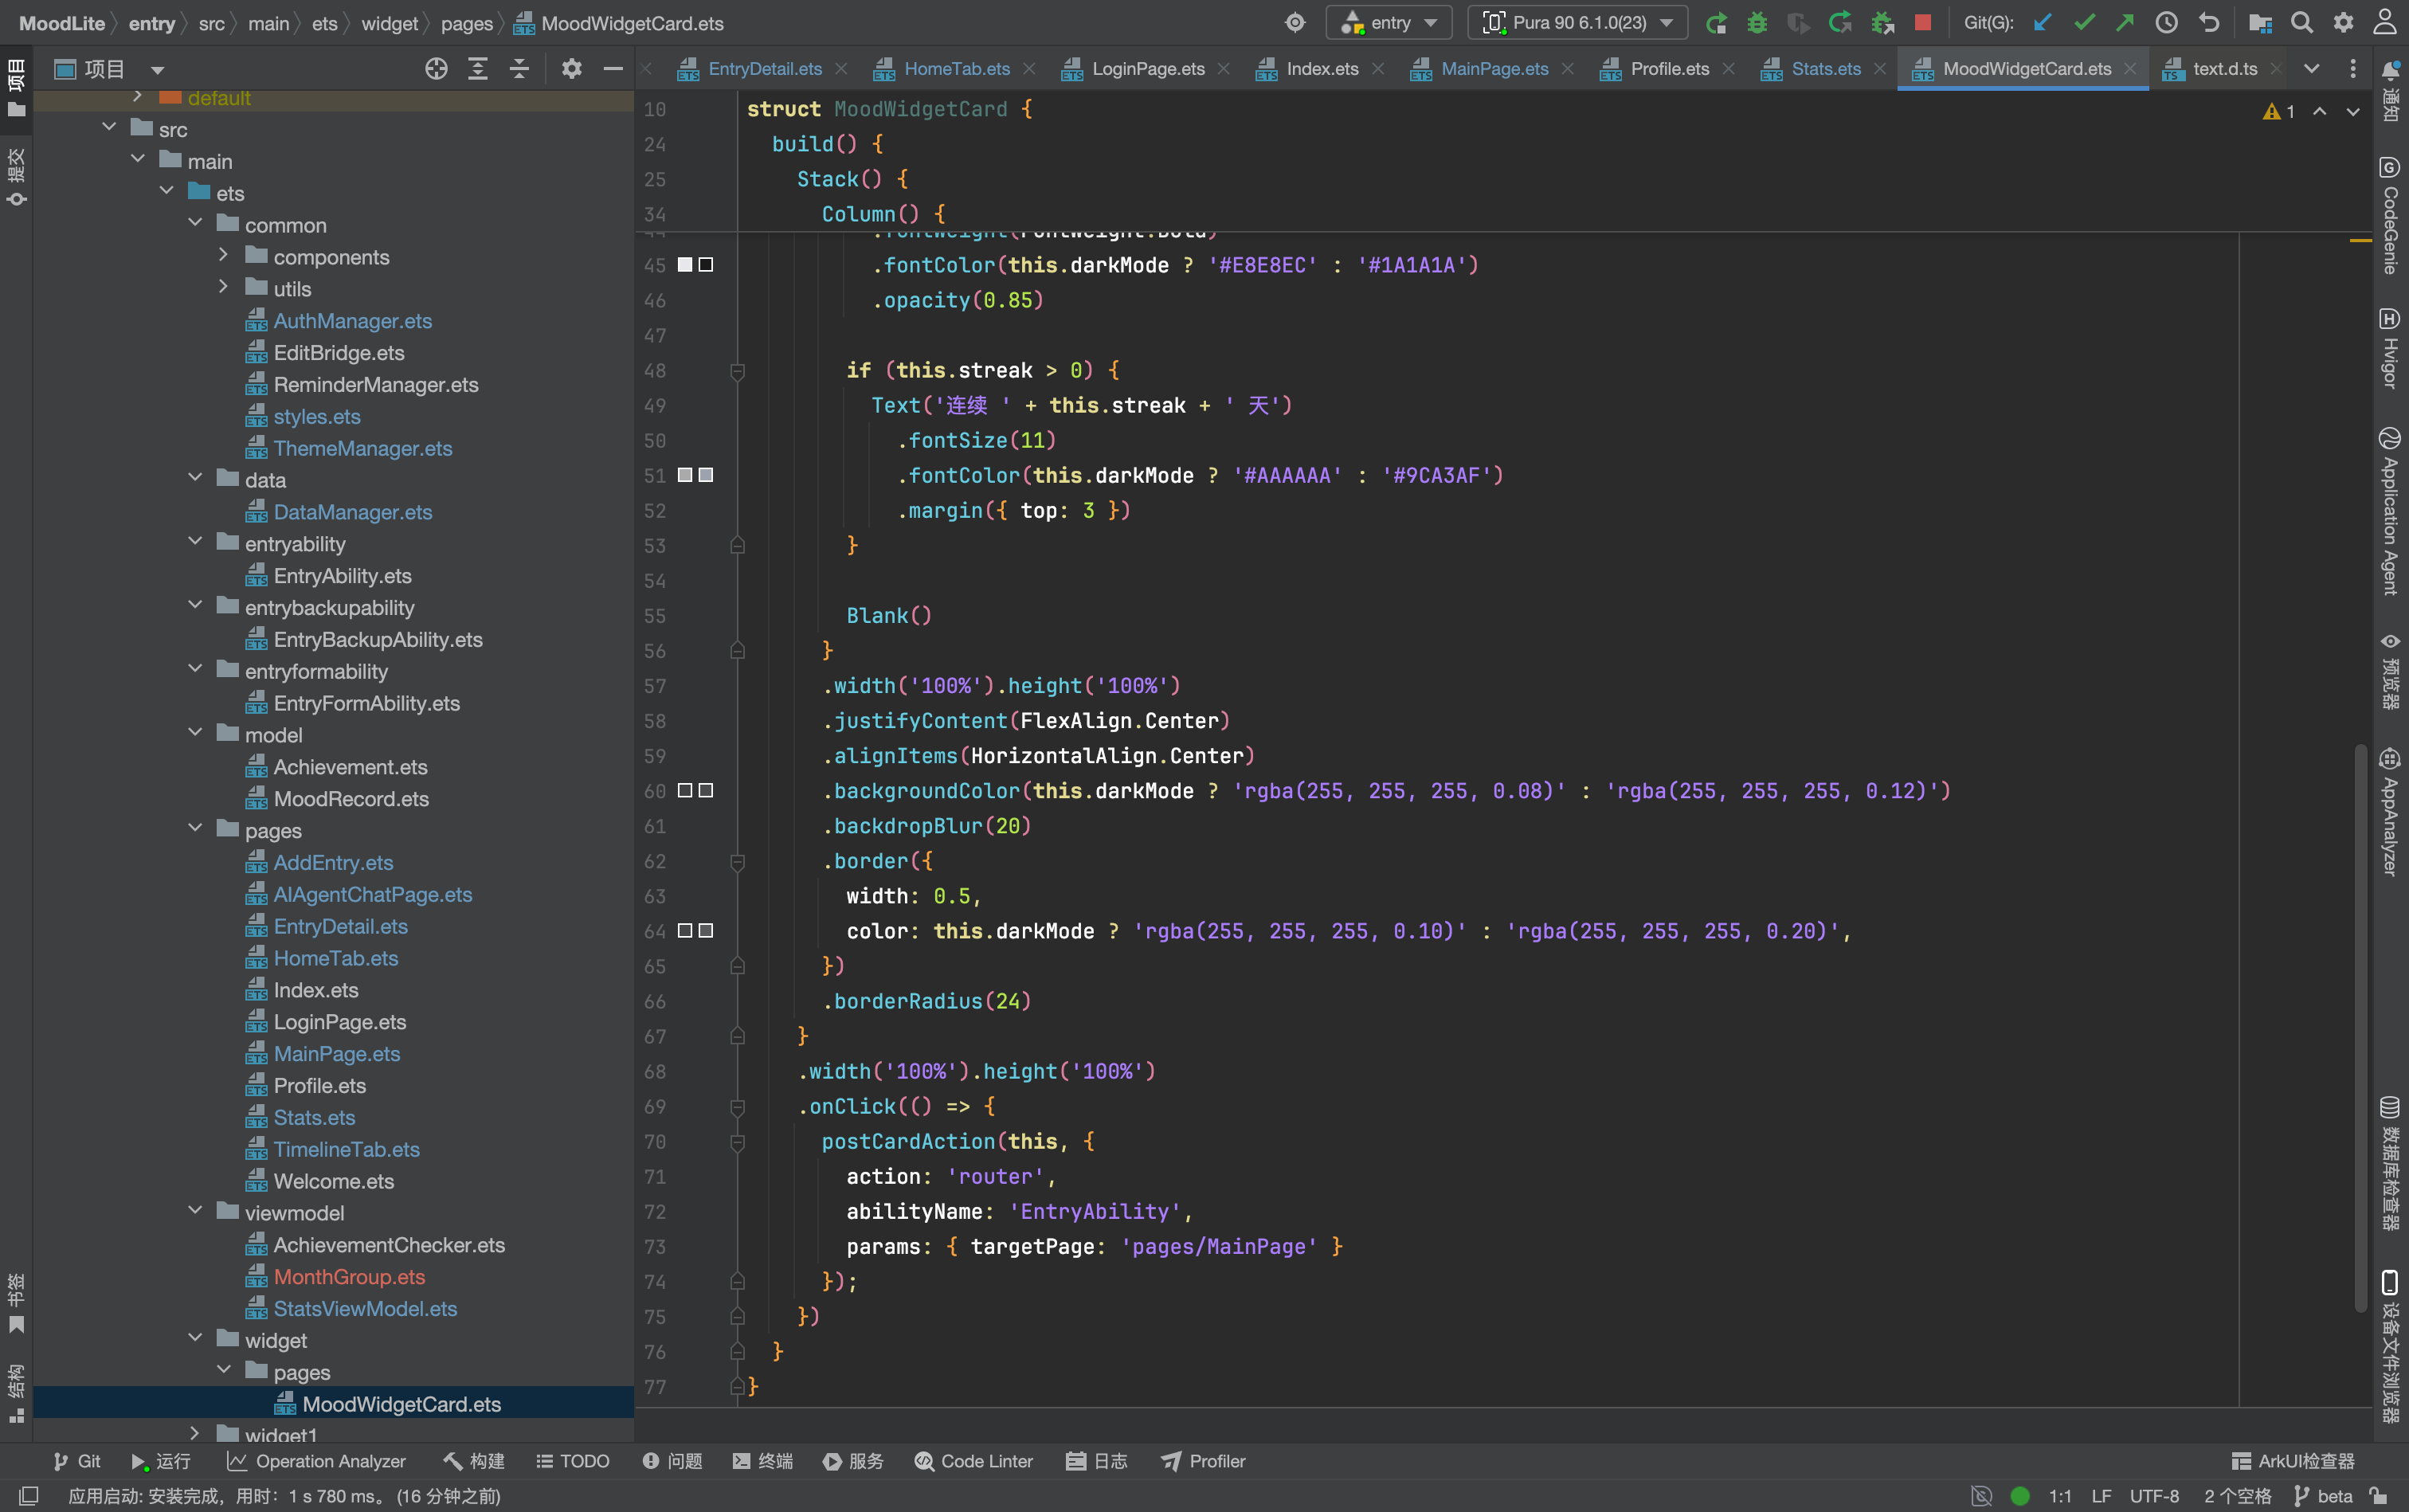Open the Pura 90 device selector dropdown
Viewport: 2409px width, 1512px height.
(x=1577, y=22)
